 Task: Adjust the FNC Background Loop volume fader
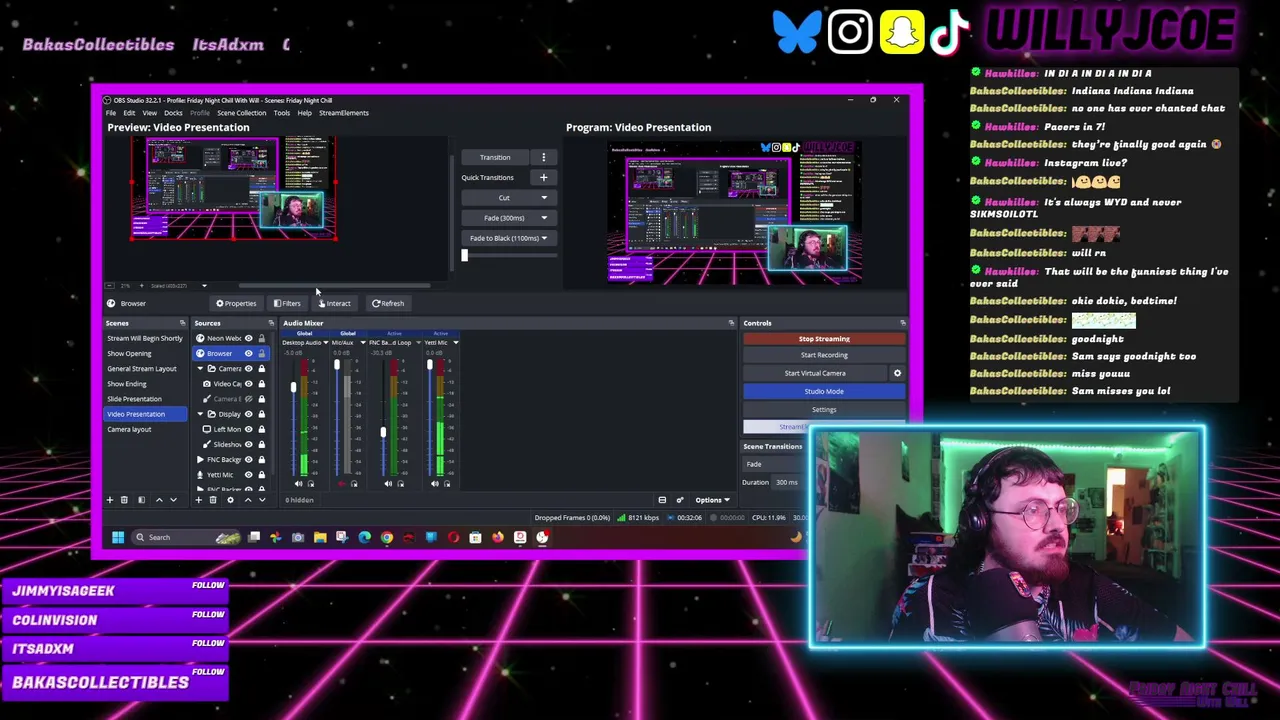pyautogui.click(x=382, y=433)
